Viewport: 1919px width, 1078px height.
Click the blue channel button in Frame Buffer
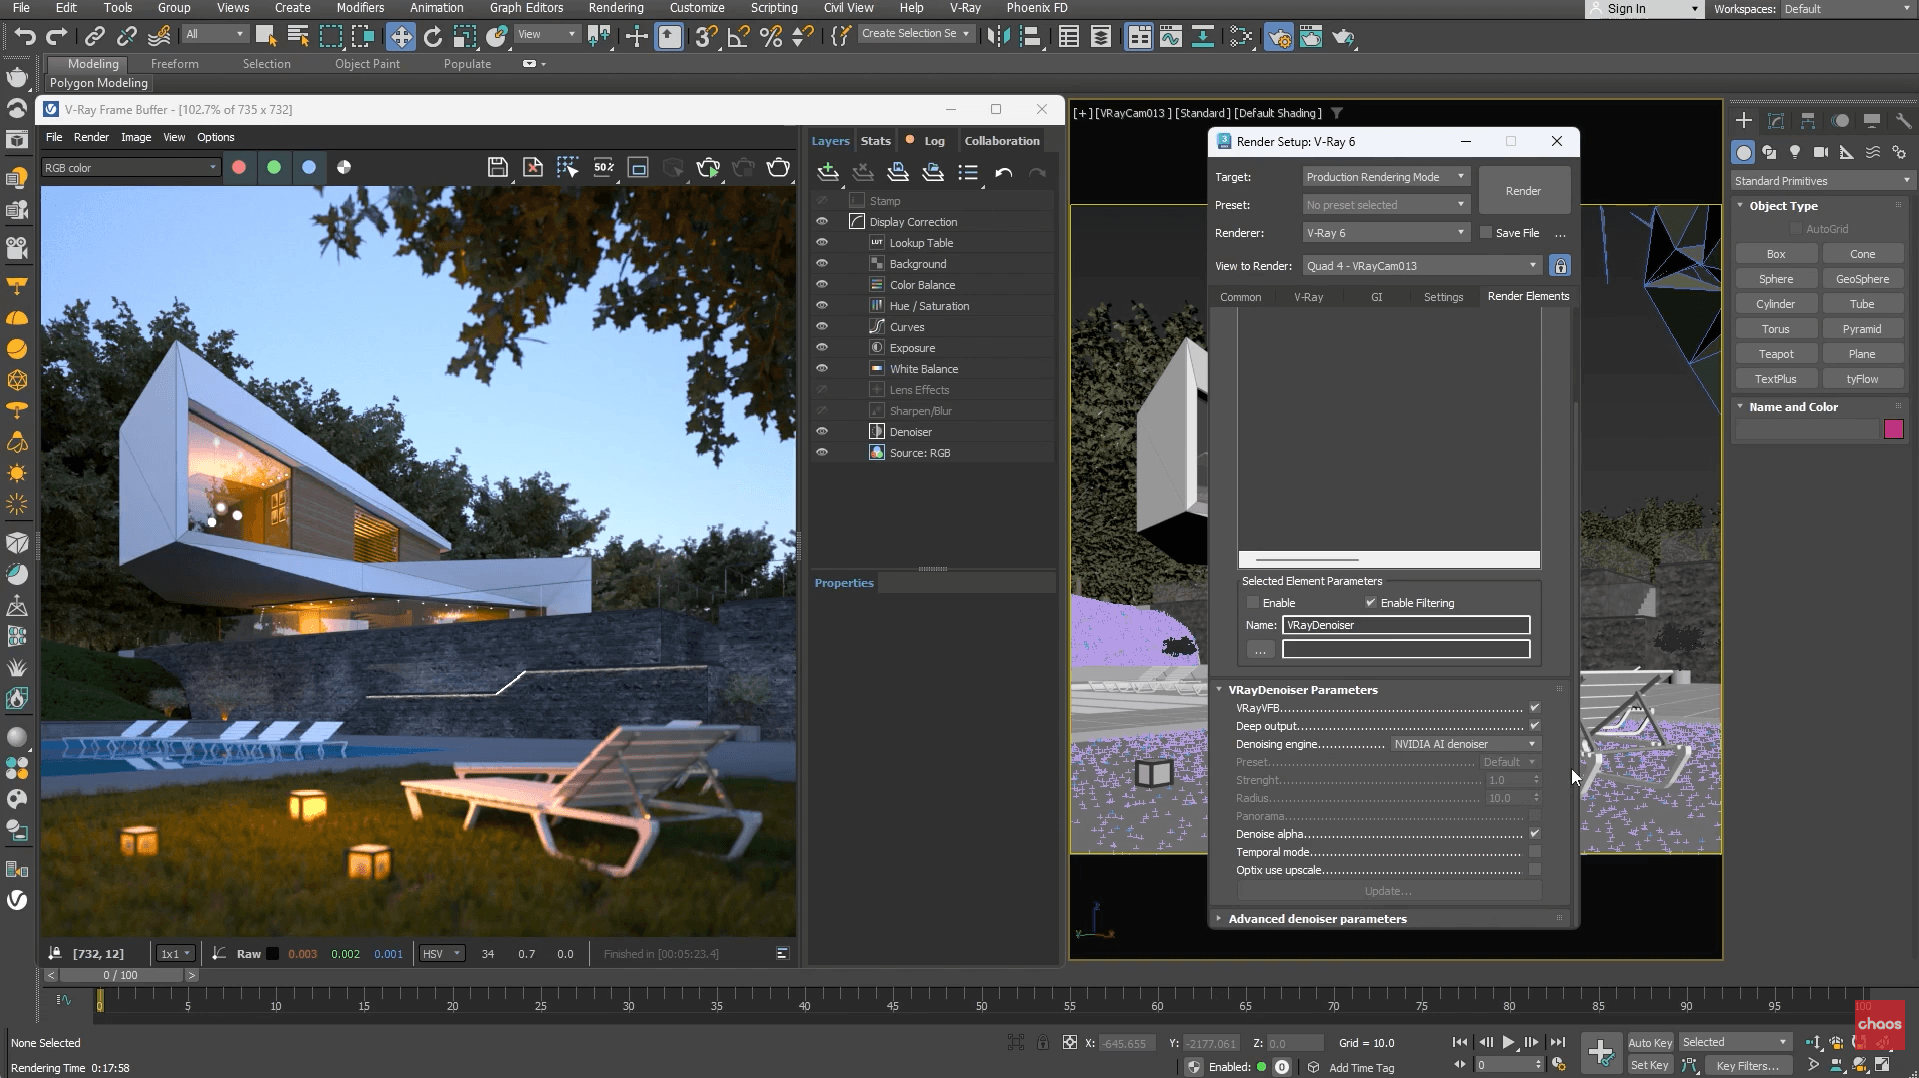coord(309,167)
